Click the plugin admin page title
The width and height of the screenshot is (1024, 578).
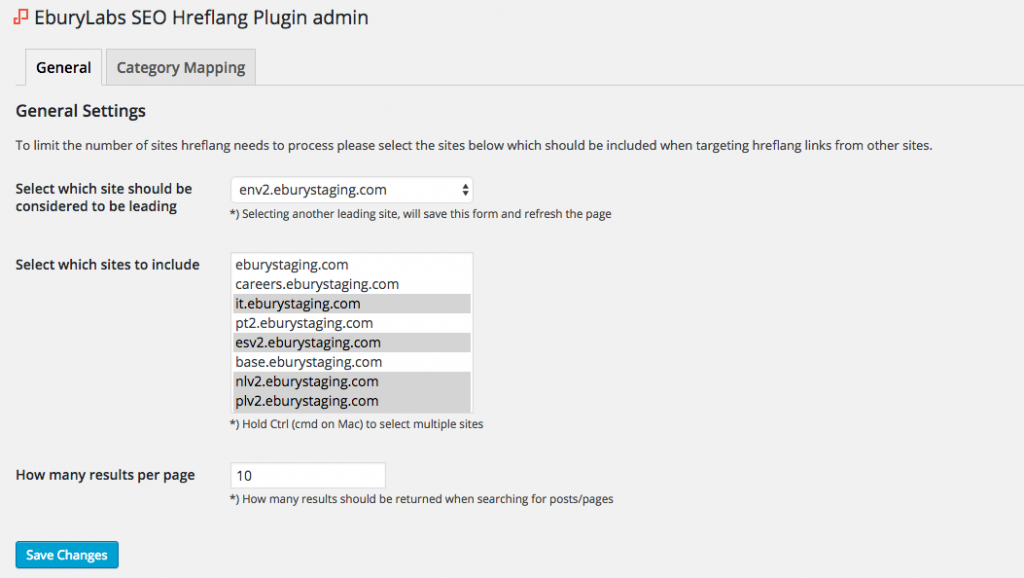(201, 17)
